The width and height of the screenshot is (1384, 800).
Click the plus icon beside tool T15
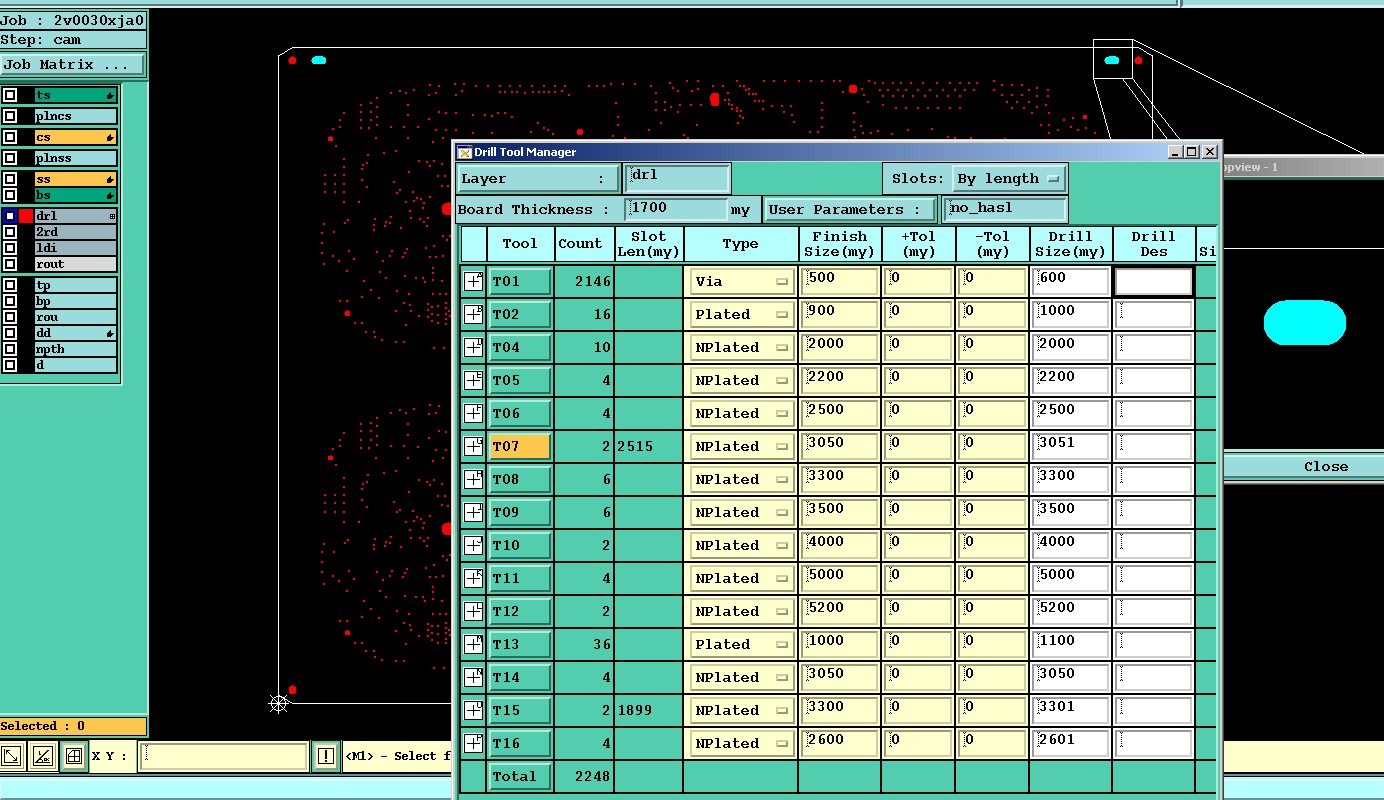(x=473, y=710)
